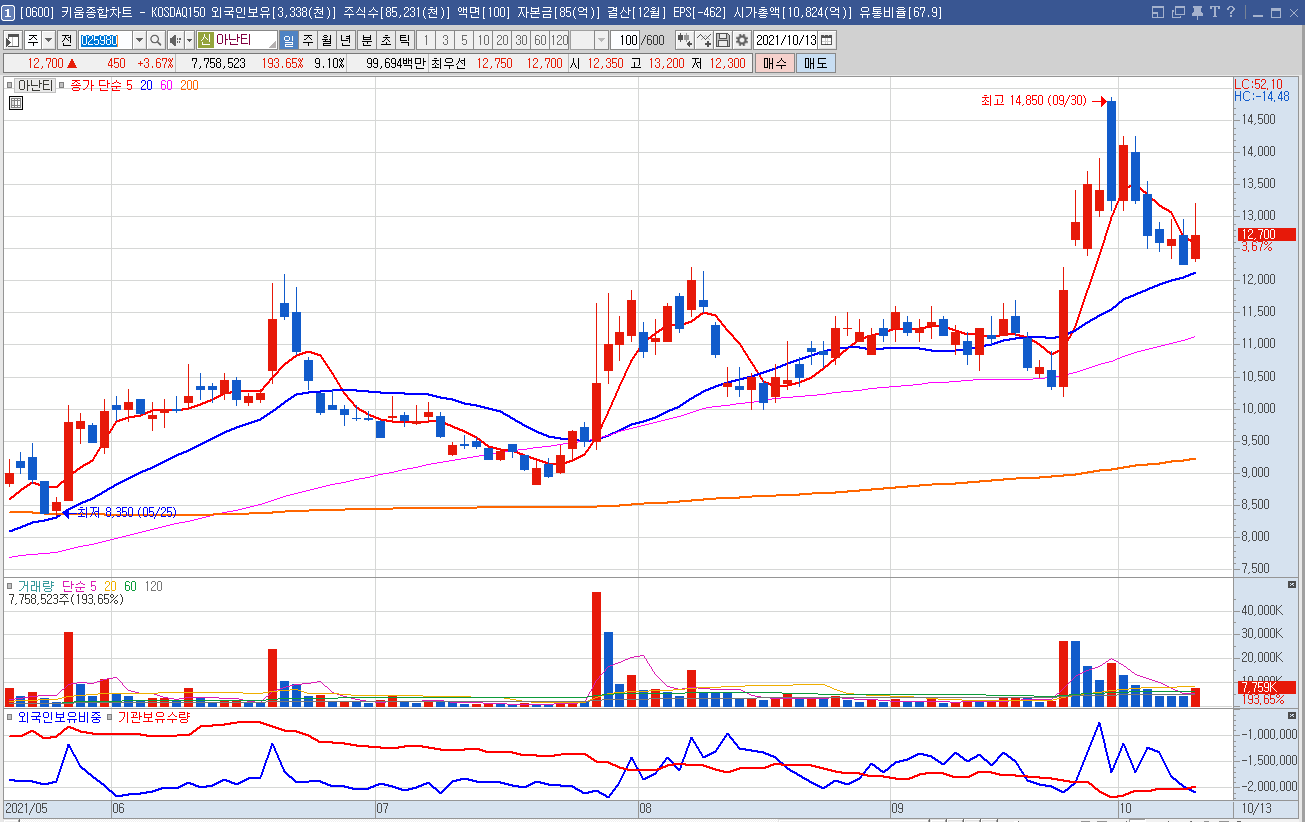Click the indicator line settings icon
The width and height of the screenshot is (1305, 822).
point(704,40)
